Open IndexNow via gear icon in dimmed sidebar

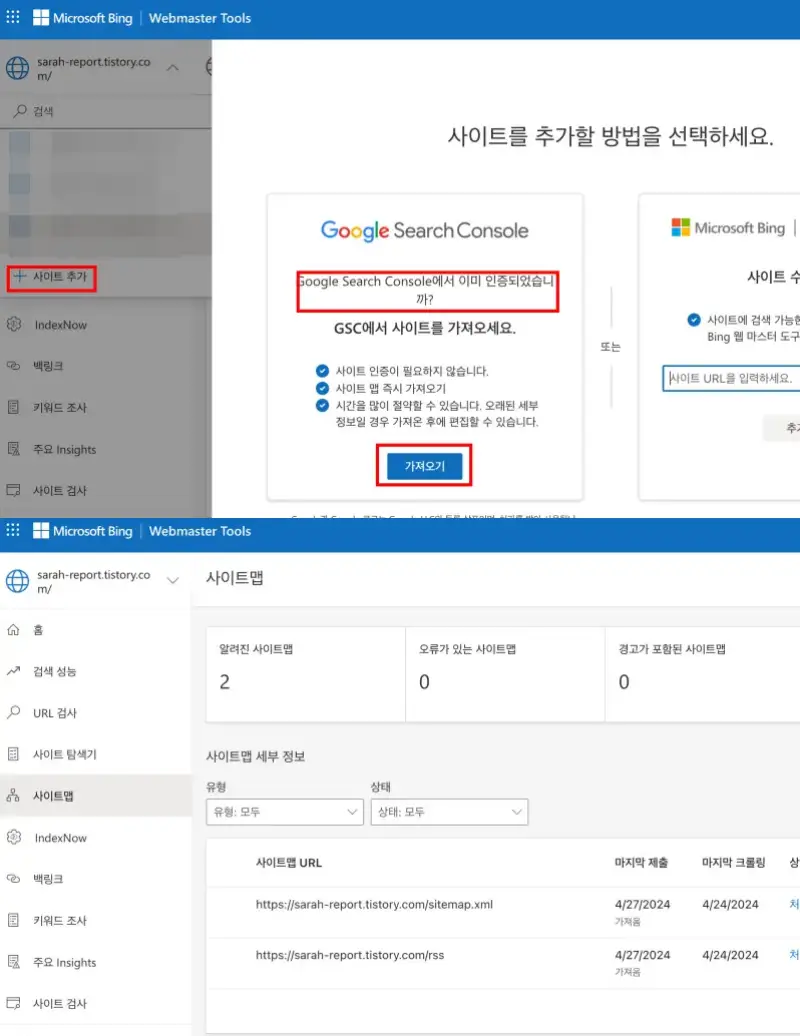point(14,324)
